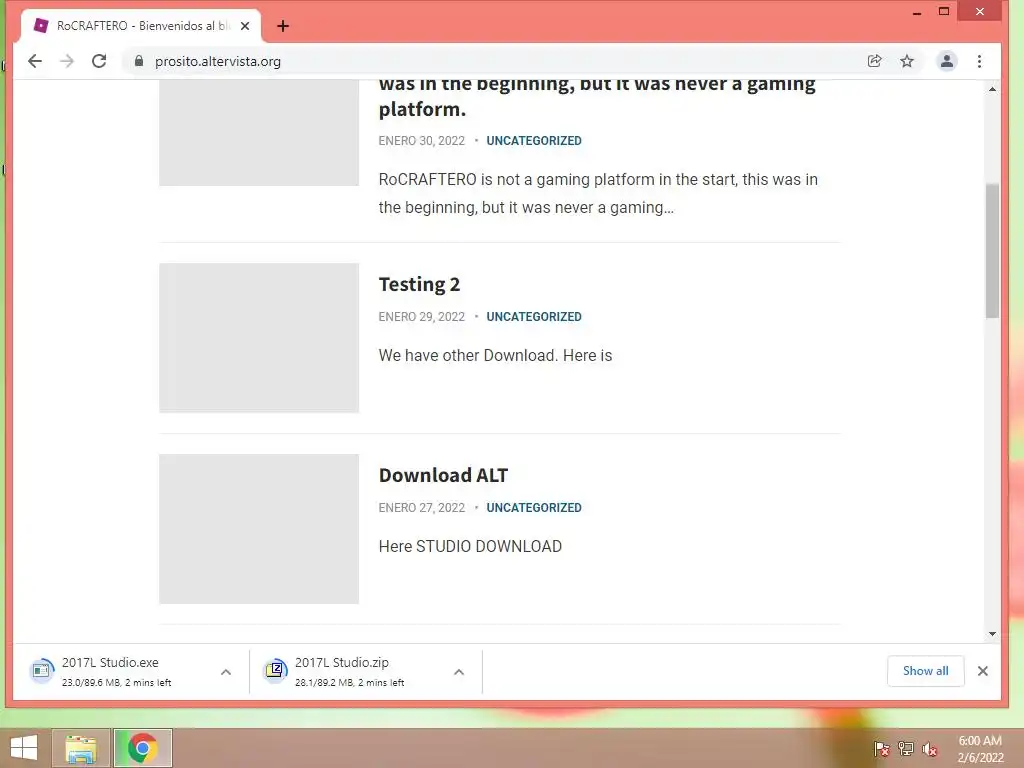Click the ENERO 29, 2022 date

(421, 317)
